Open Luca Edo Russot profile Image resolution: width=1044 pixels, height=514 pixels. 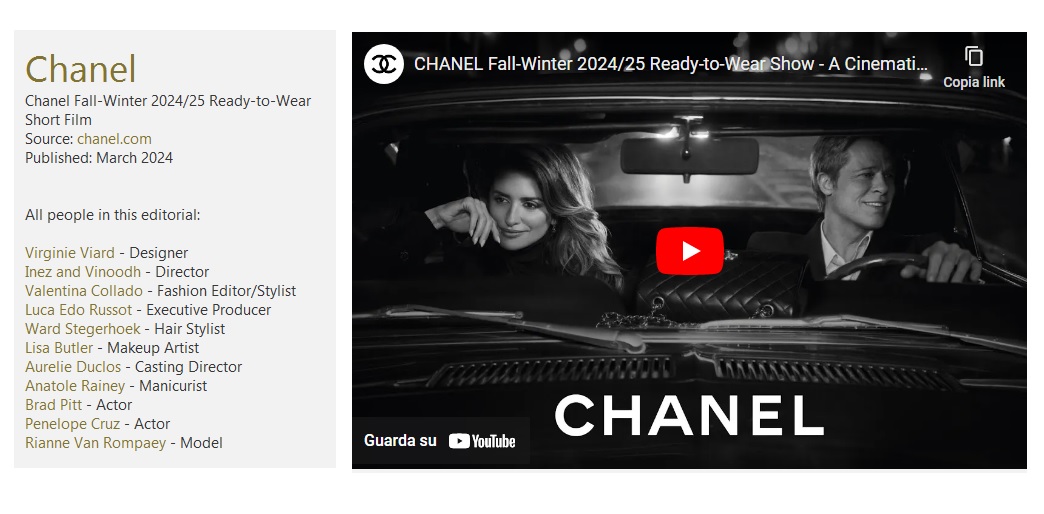click(79, 310)
